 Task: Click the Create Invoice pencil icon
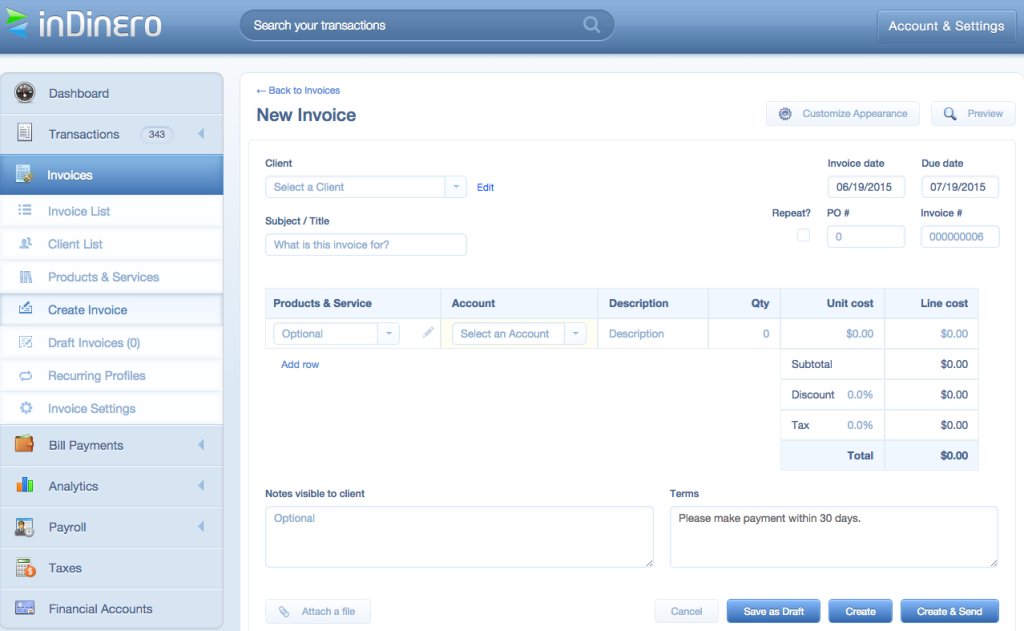coord(25,308)
